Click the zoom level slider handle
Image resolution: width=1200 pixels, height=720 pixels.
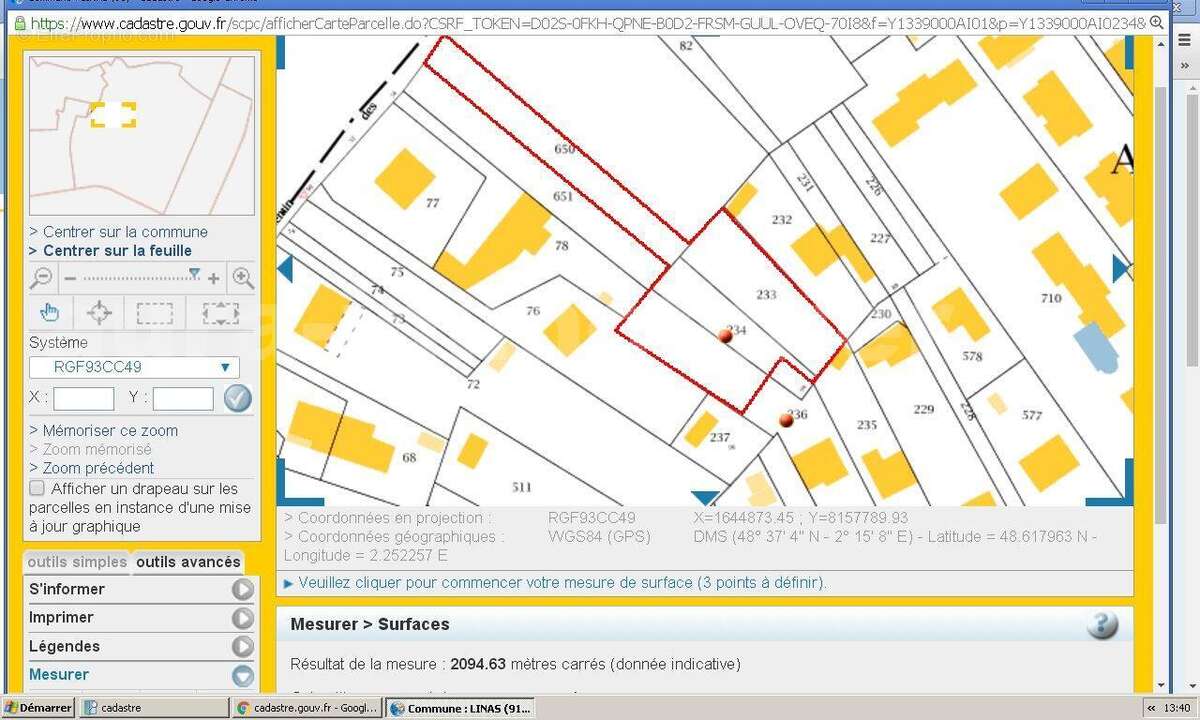[194, 274]
